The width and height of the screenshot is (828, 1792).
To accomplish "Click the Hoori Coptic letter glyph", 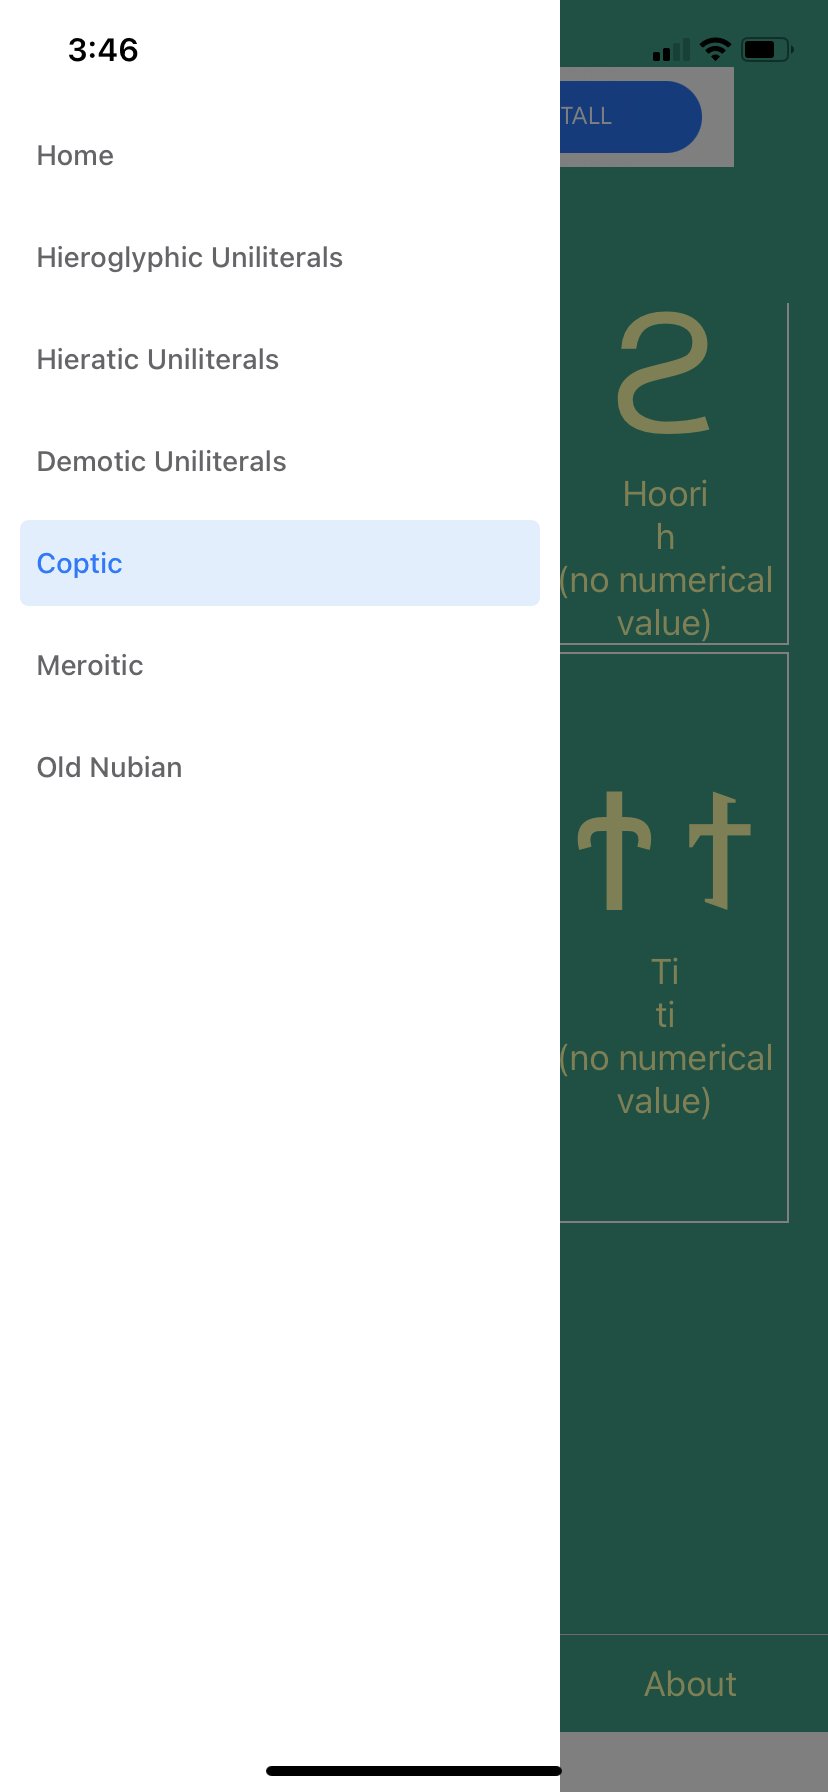I will pos(664,374).
